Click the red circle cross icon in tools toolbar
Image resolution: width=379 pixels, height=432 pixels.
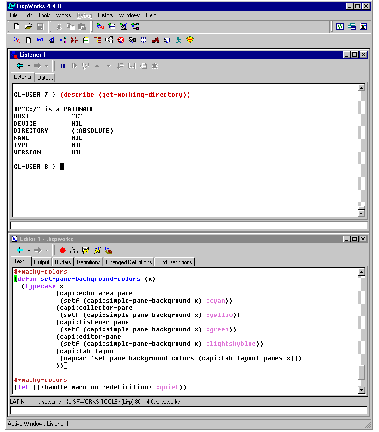(121, 40)
